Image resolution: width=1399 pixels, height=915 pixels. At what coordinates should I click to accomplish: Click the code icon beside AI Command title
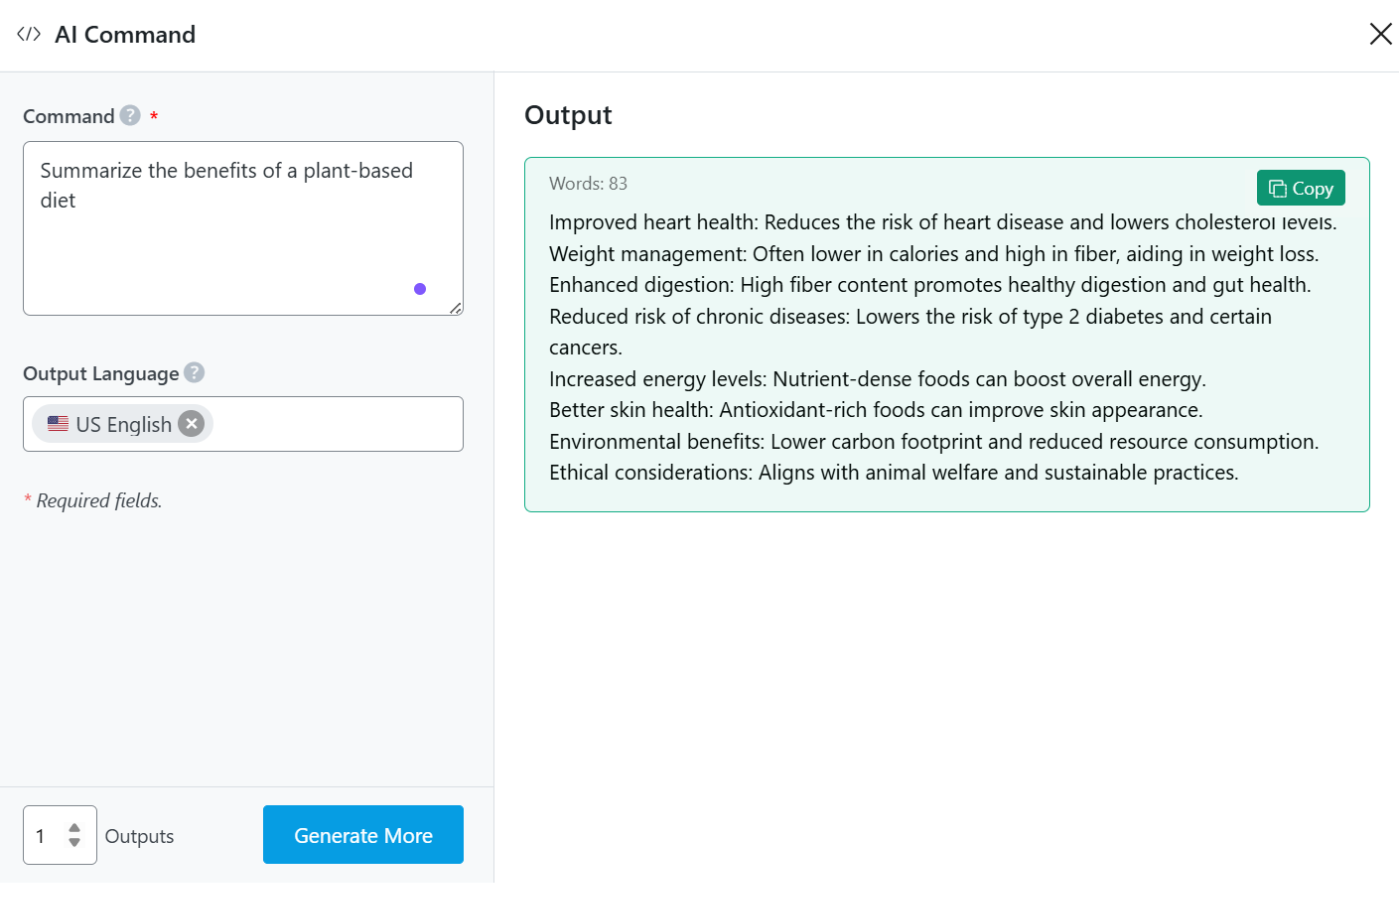[29, 35]
